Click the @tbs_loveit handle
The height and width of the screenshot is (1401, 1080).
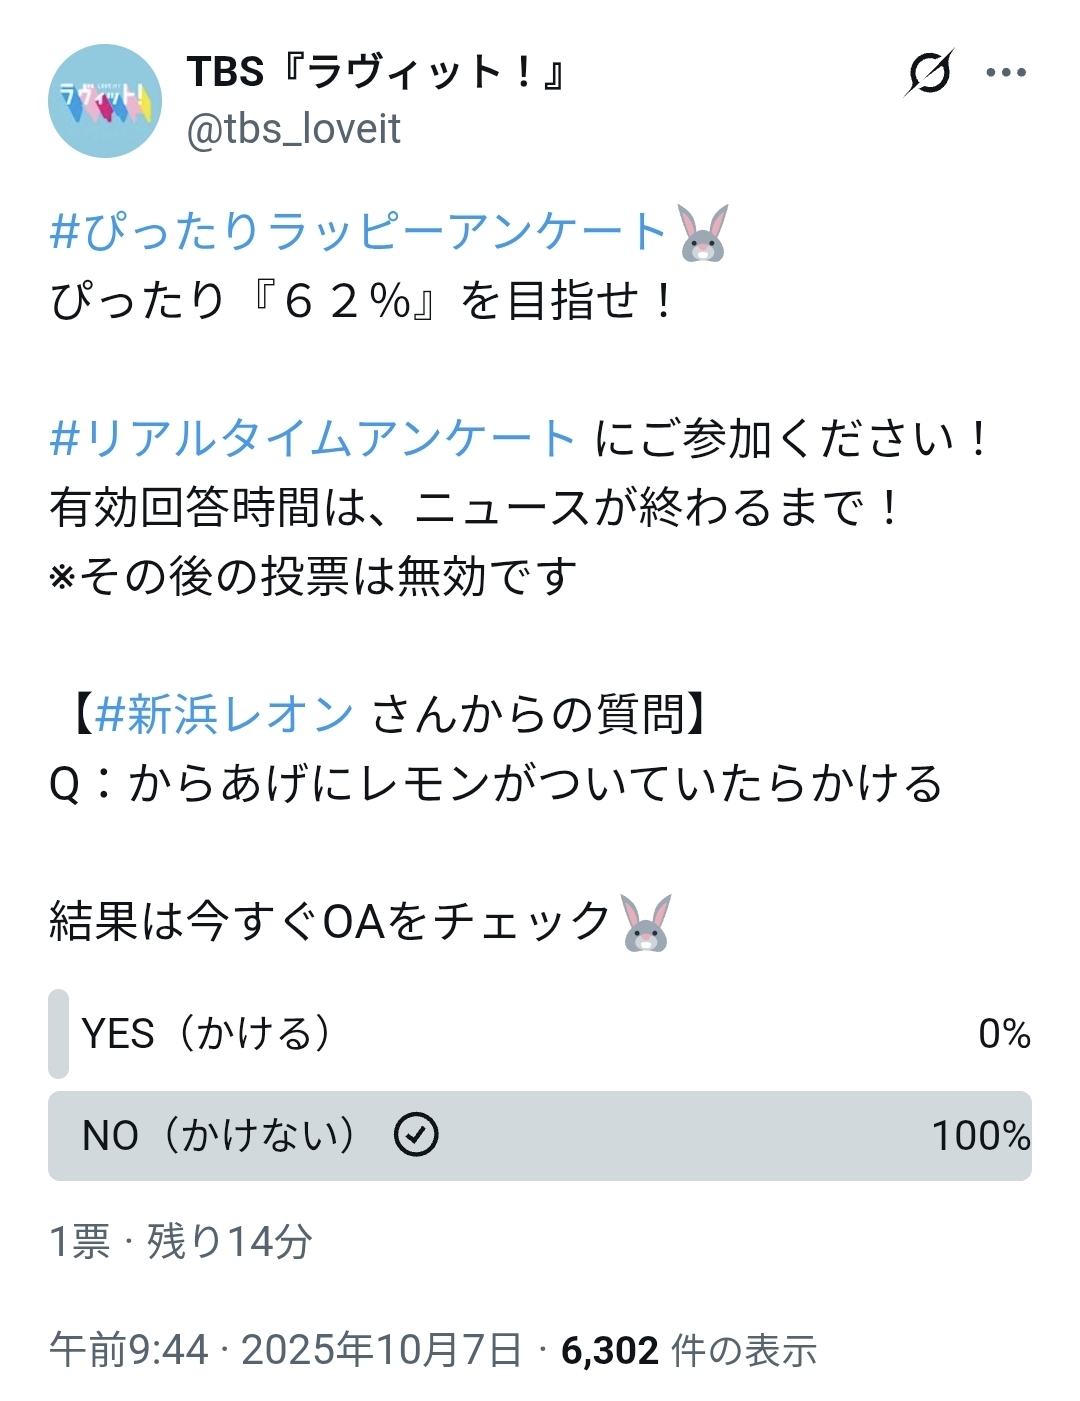(x=294, y=129)
